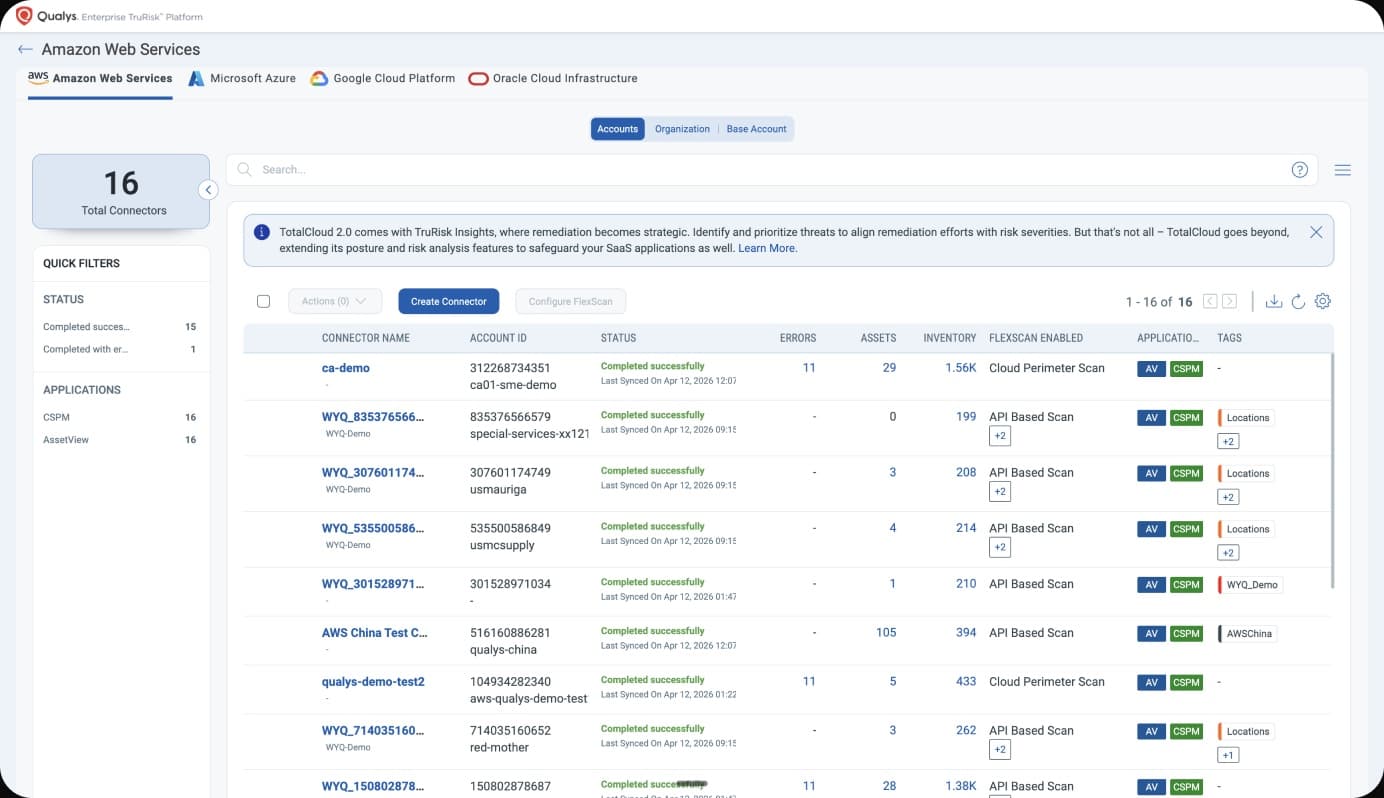Expand +2 tags for usmcsupply row
The height and width of the screenshot is (798, 1384).
1228,553
